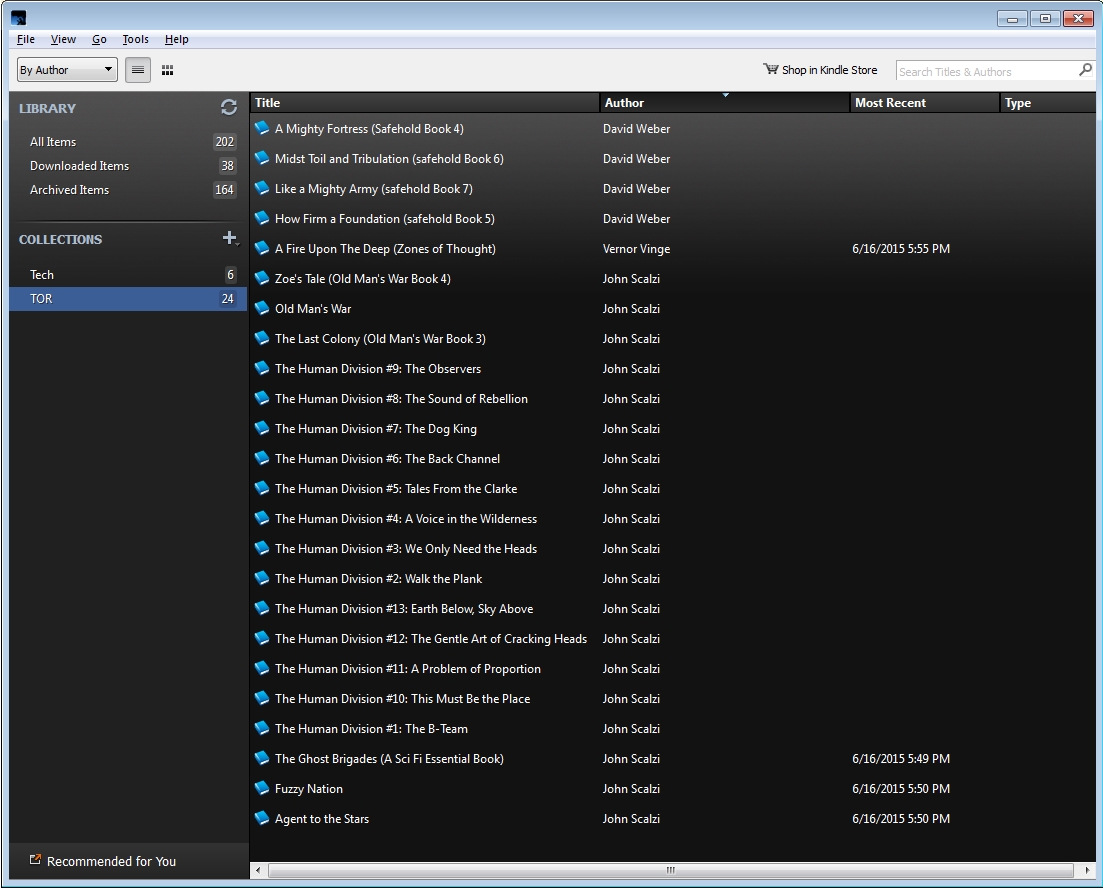Switch to list view

[x=138, y=70]
